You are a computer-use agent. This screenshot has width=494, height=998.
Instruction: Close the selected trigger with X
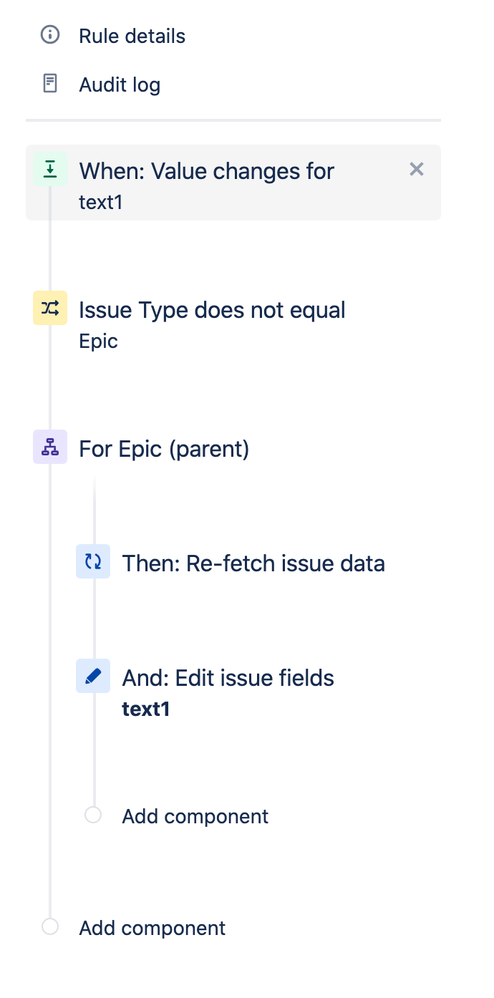click(x=416, y=169)
